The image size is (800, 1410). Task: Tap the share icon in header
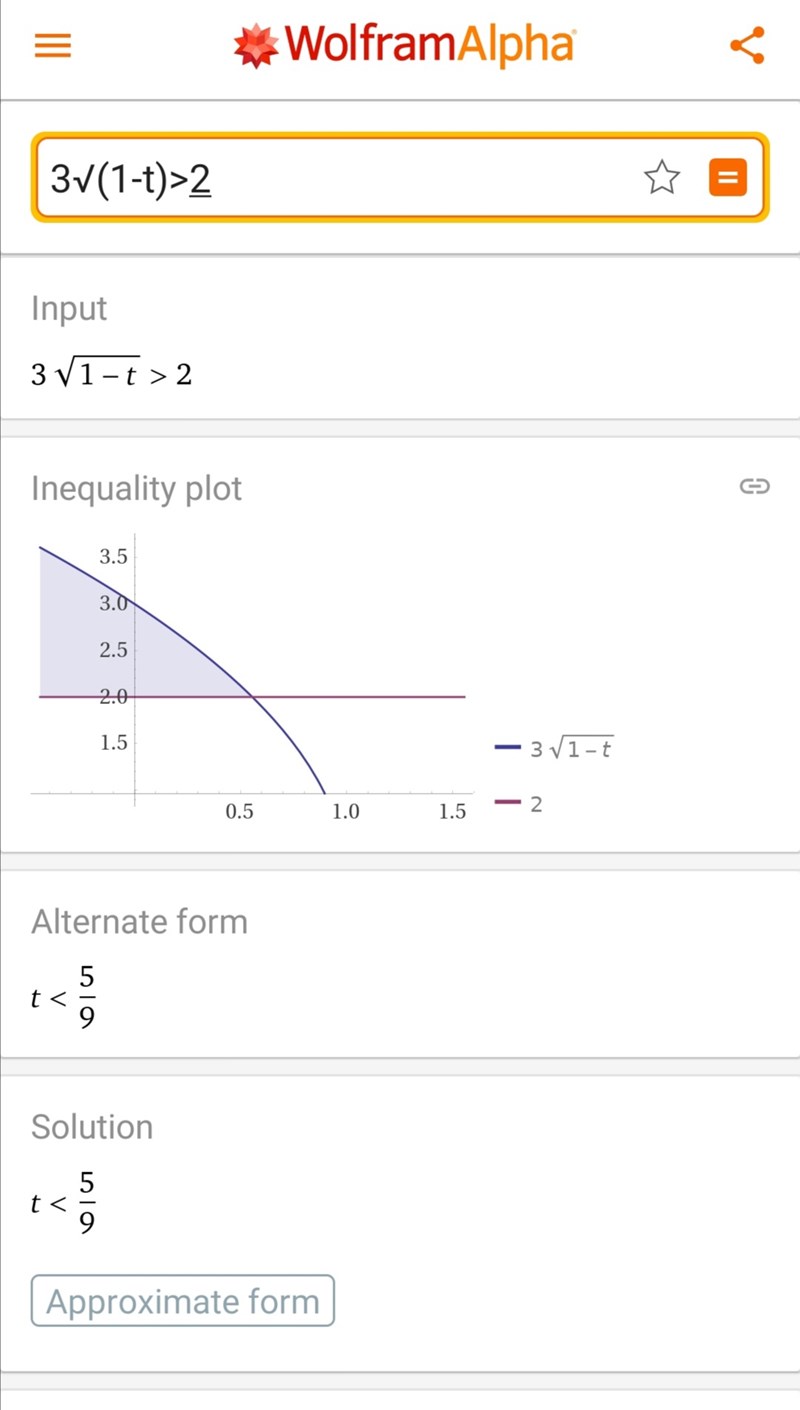747,46
